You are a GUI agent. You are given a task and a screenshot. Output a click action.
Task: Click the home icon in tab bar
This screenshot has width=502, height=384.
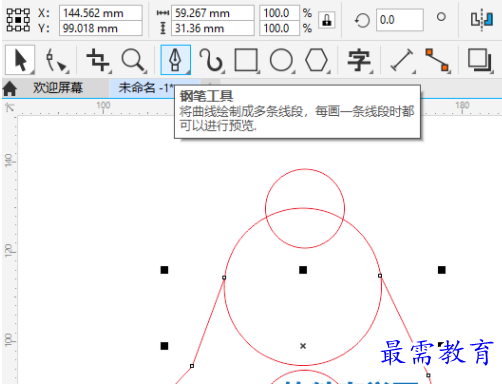coord(10,88)
